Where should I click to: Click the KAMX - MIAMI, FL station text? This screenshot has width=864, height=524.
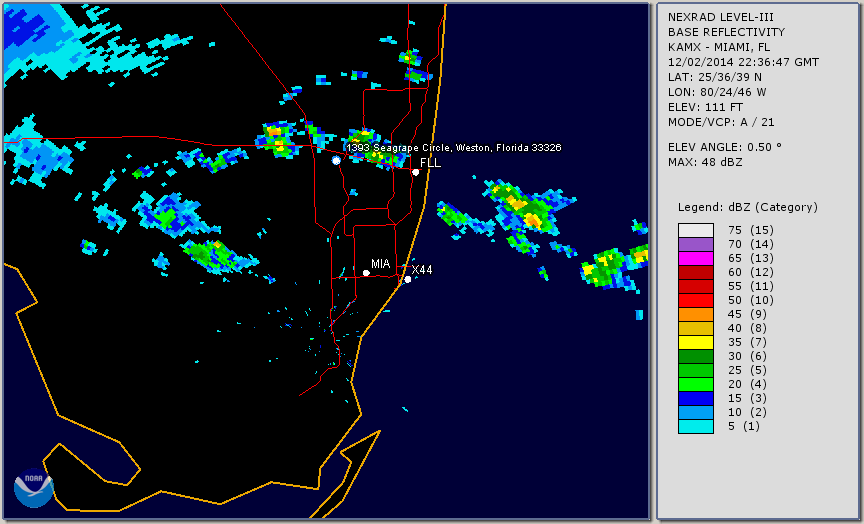pyautogui.click(x=719, y=47)
